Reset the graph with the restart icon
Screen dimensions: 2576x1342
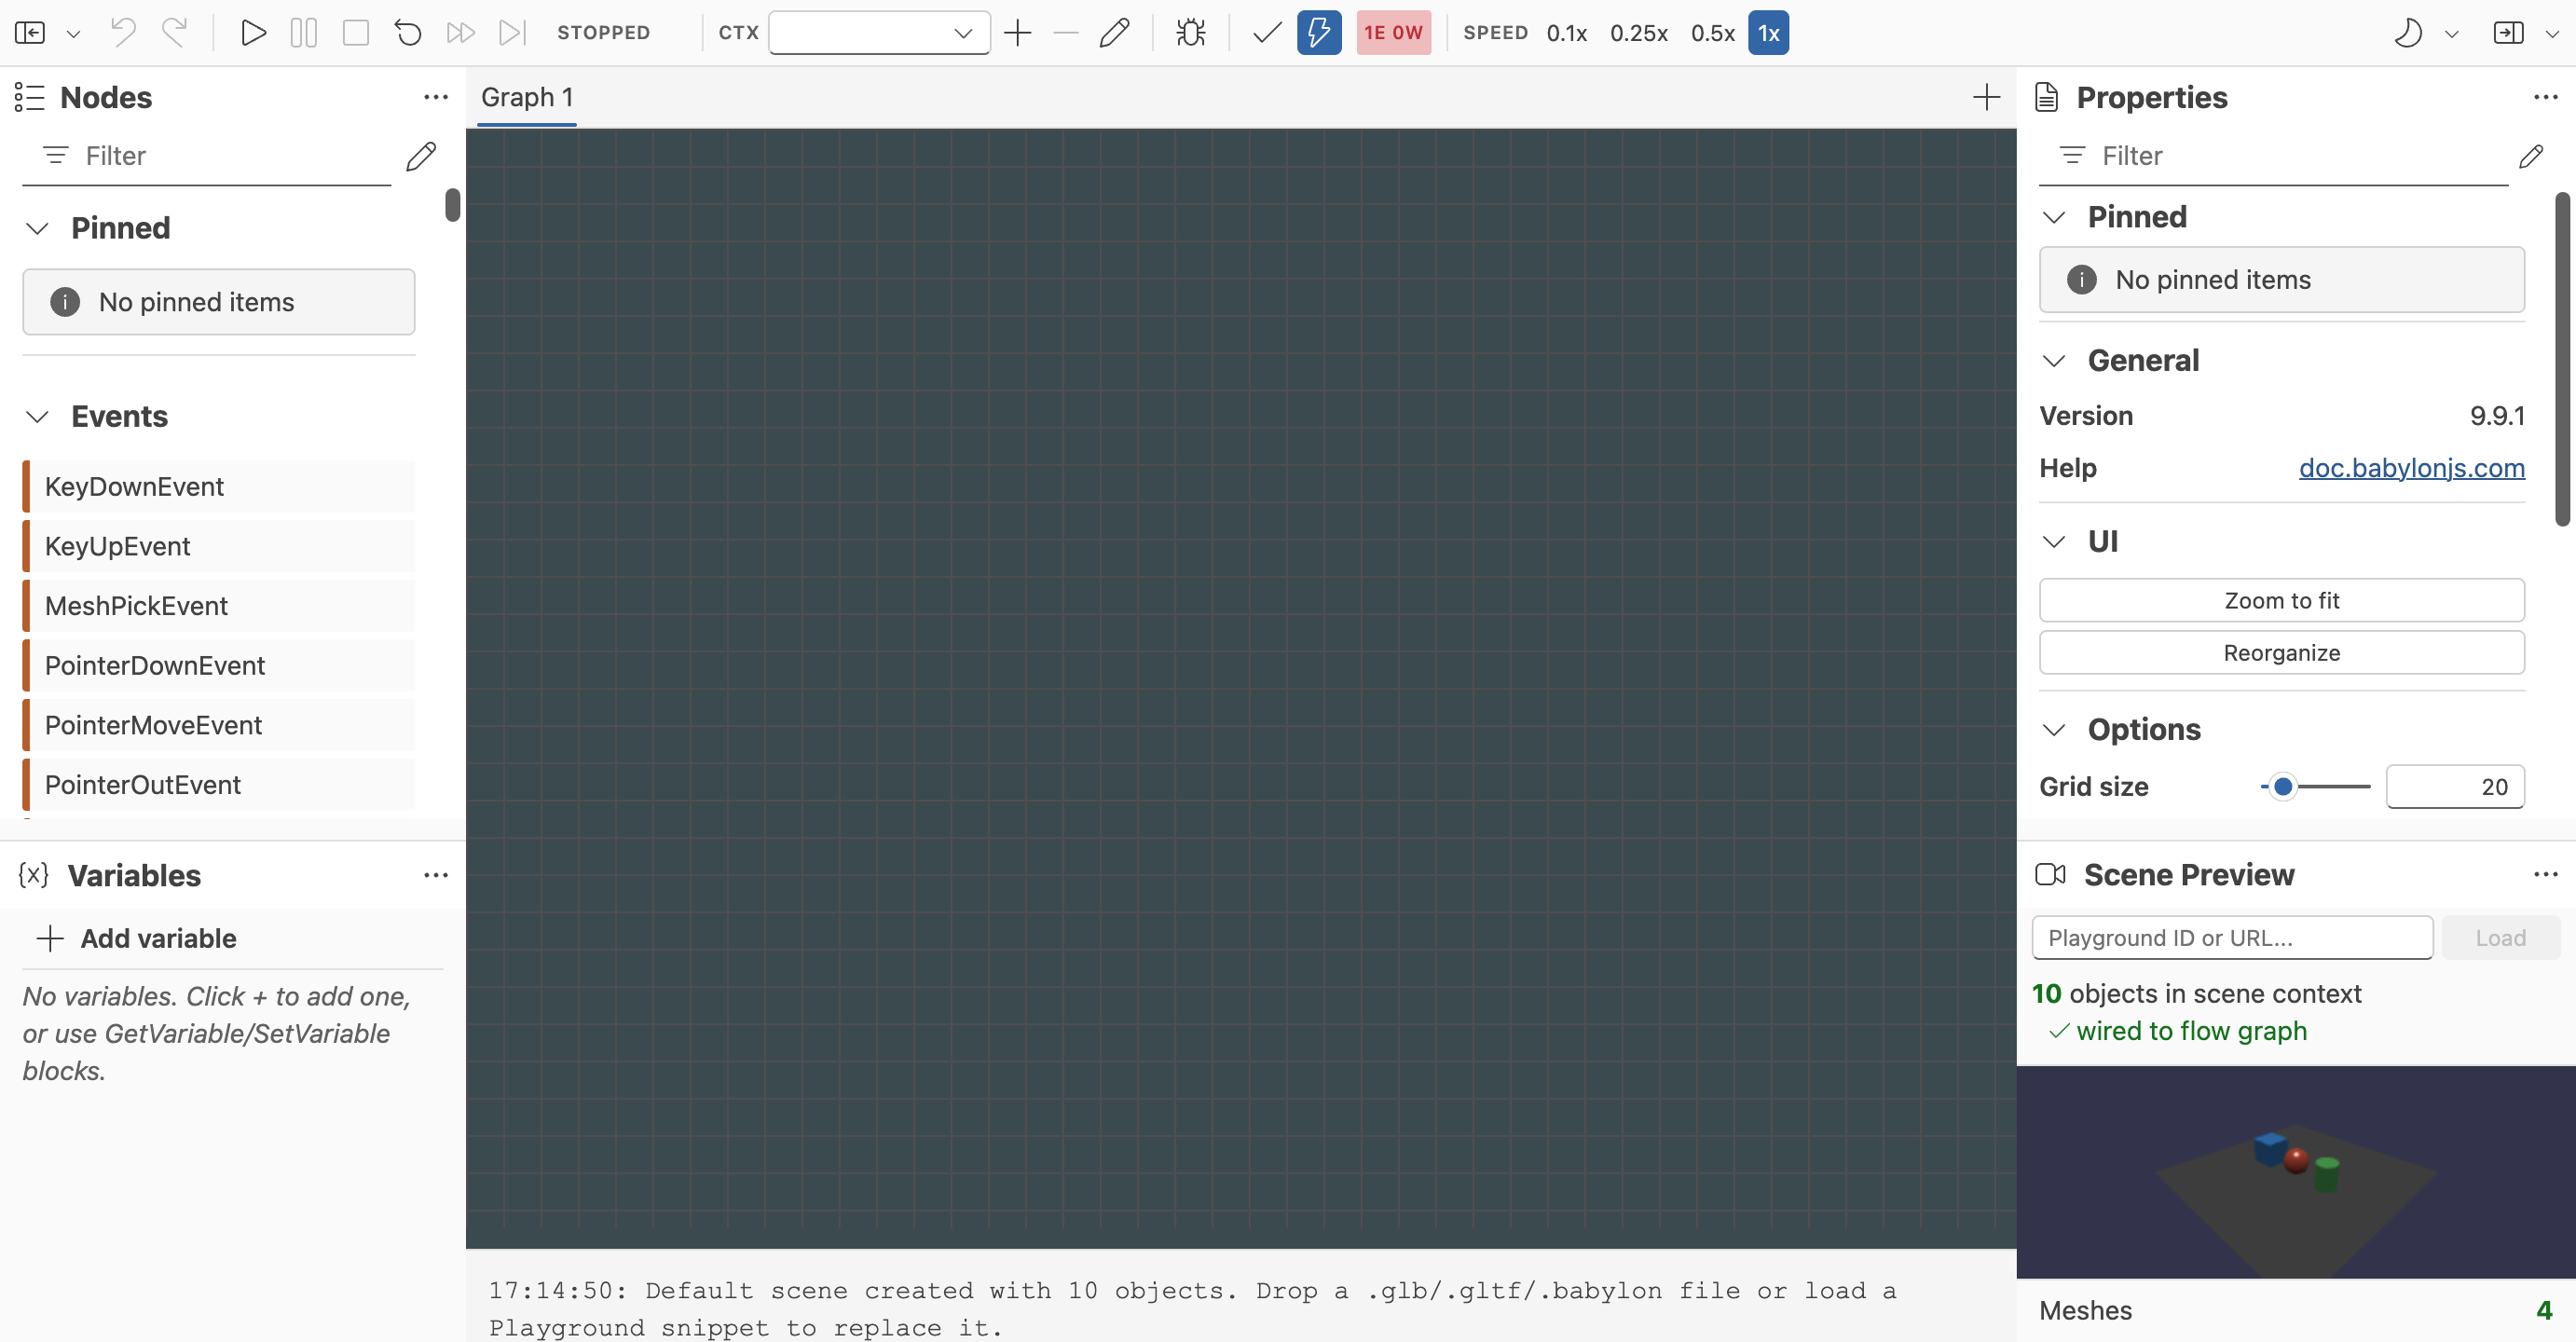(407, 33)
